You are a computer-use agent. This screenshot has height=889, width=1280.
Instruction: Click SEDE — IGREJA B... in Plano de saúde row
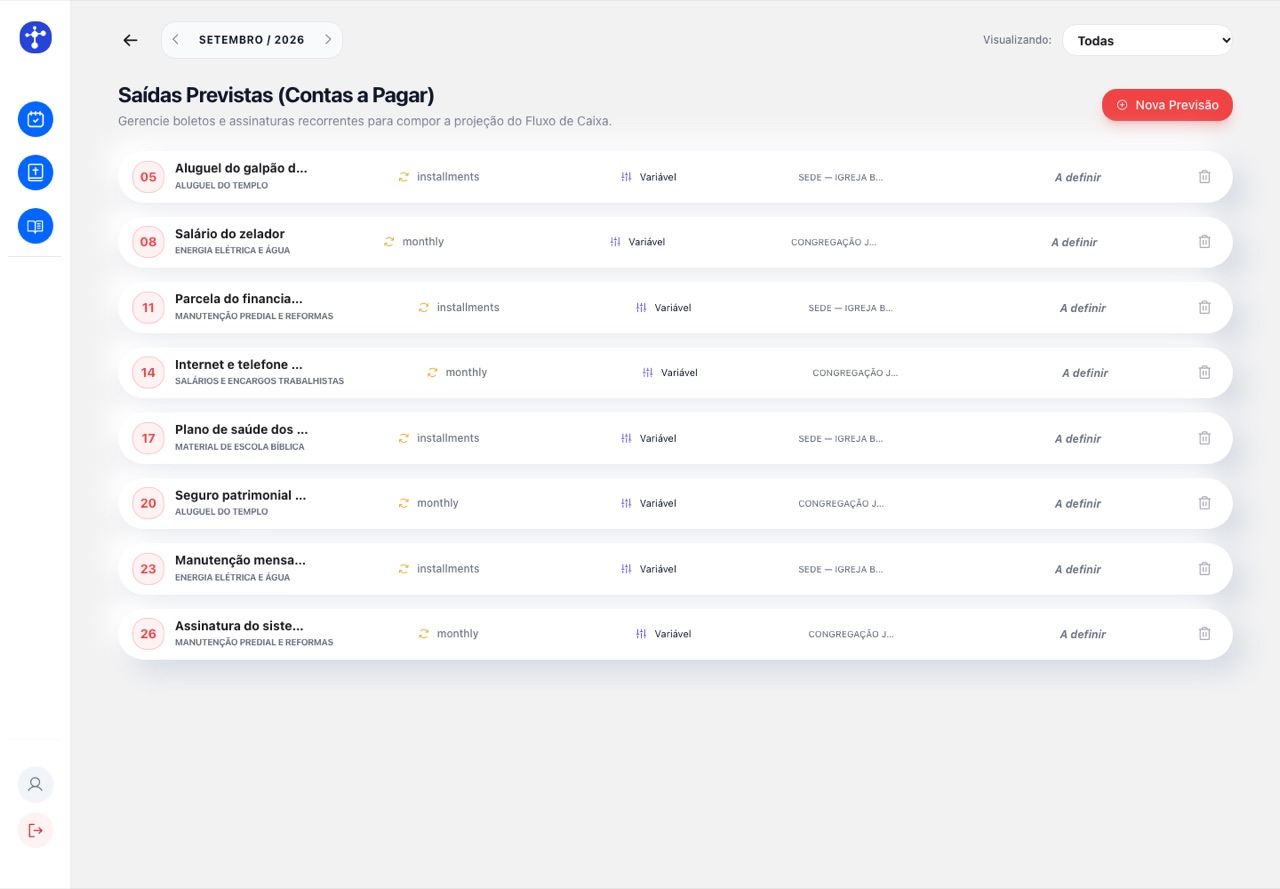pyautogui.click(x=840, y=438)
